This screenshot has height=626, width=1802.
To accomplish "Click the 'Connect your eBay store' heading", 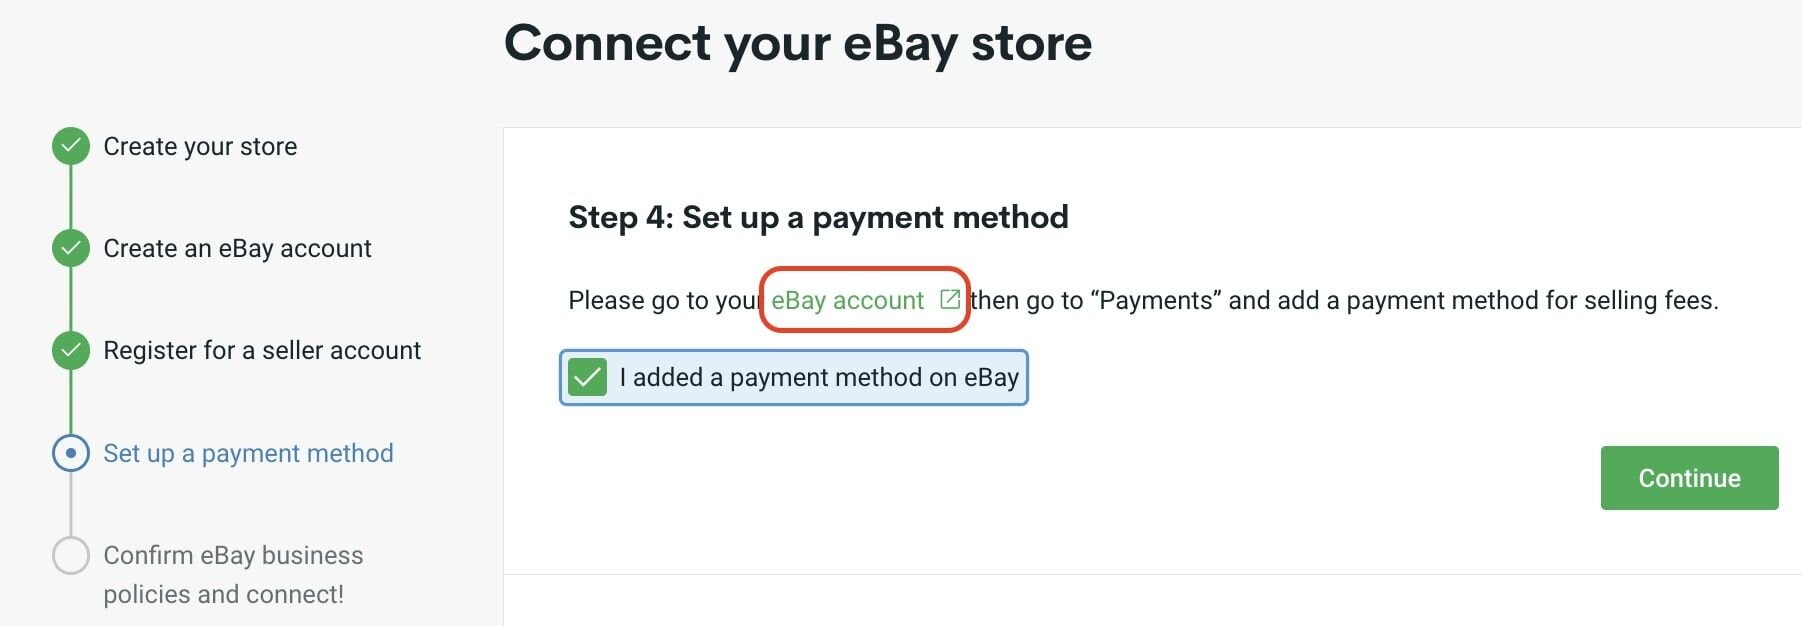I will pos(799,42).
